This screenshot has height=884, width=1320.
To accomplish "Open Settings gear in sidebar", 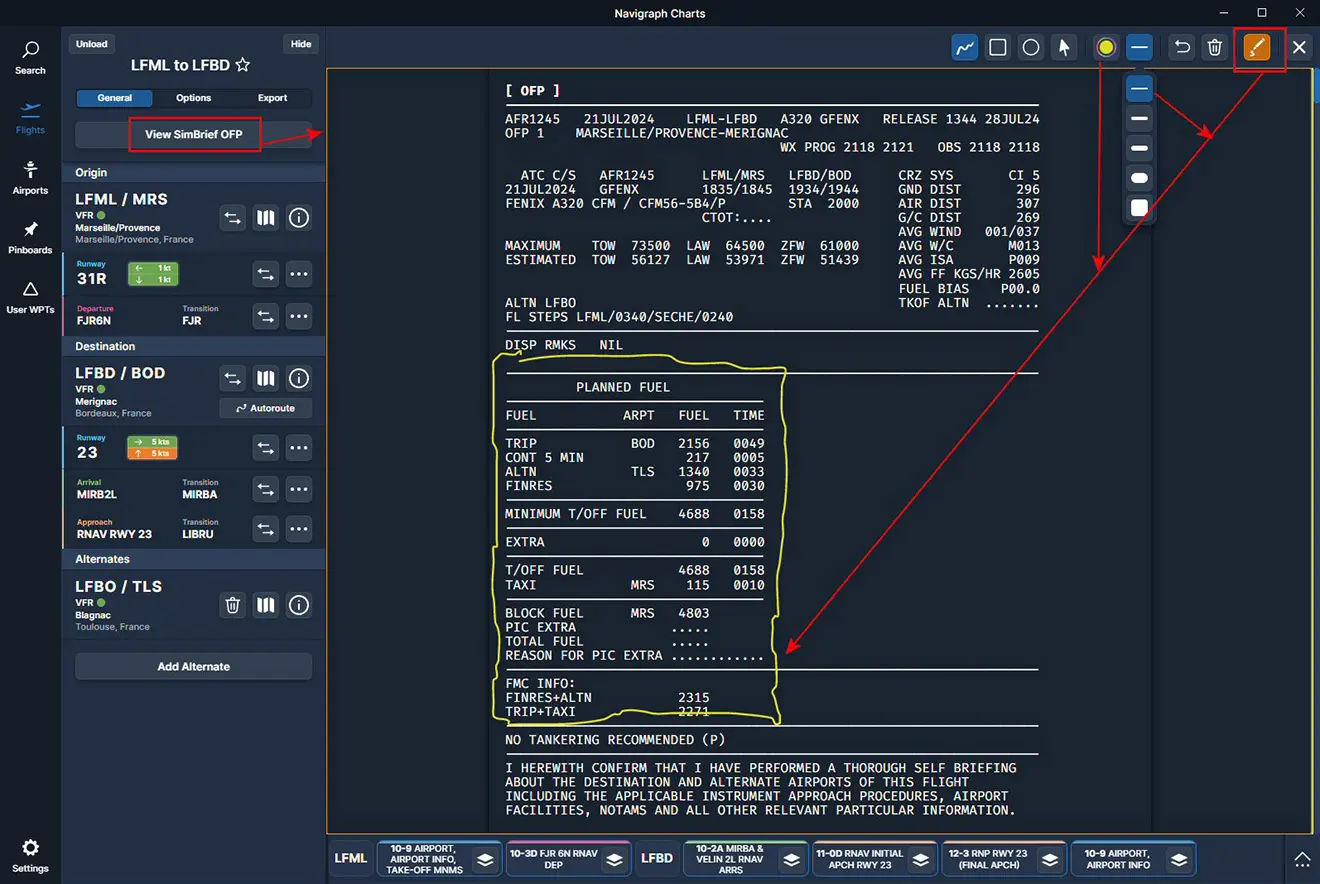I will point(30,856).
